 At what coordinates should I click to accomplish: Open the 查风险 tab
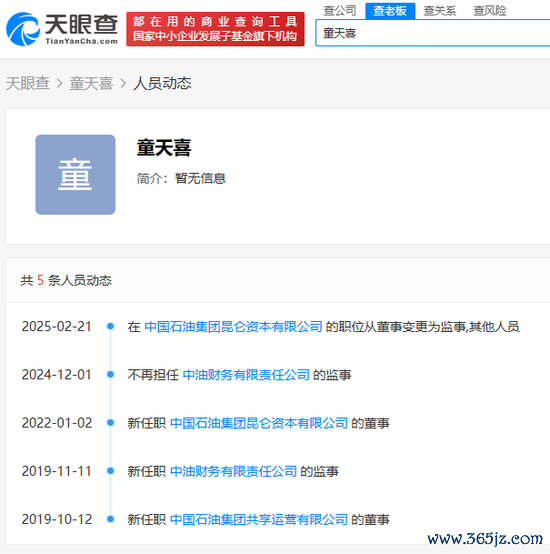click(490, 11)
